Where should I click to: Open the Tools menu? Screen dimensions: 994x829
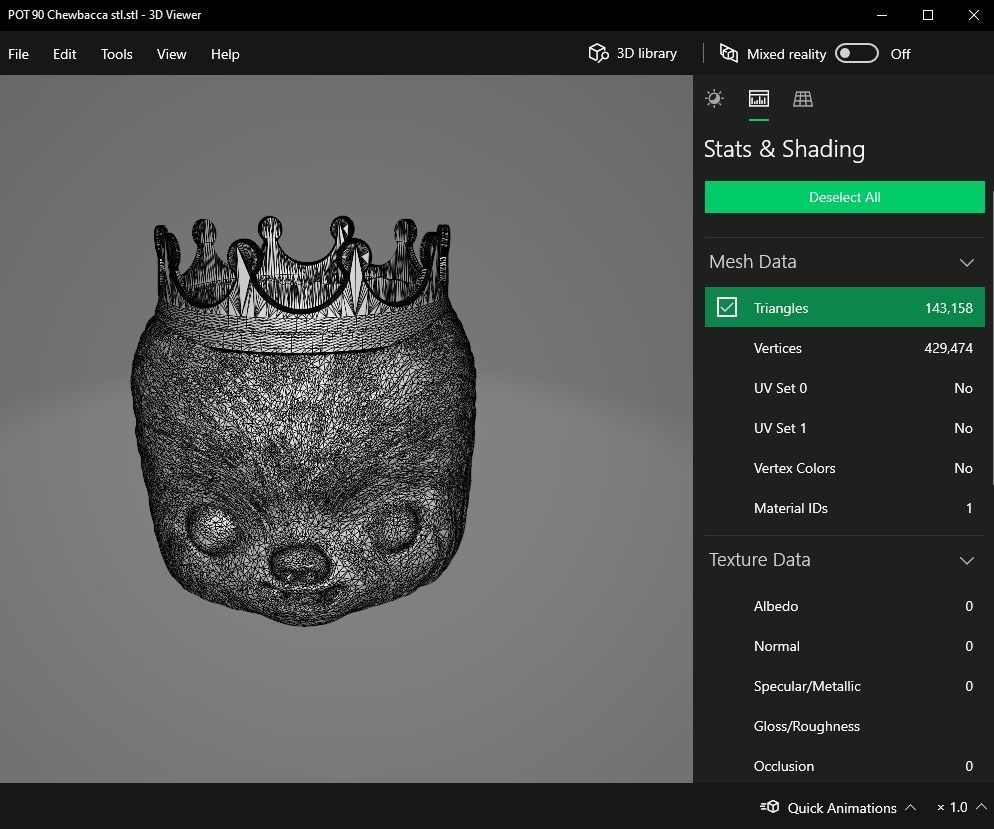(x=117, y=54)
